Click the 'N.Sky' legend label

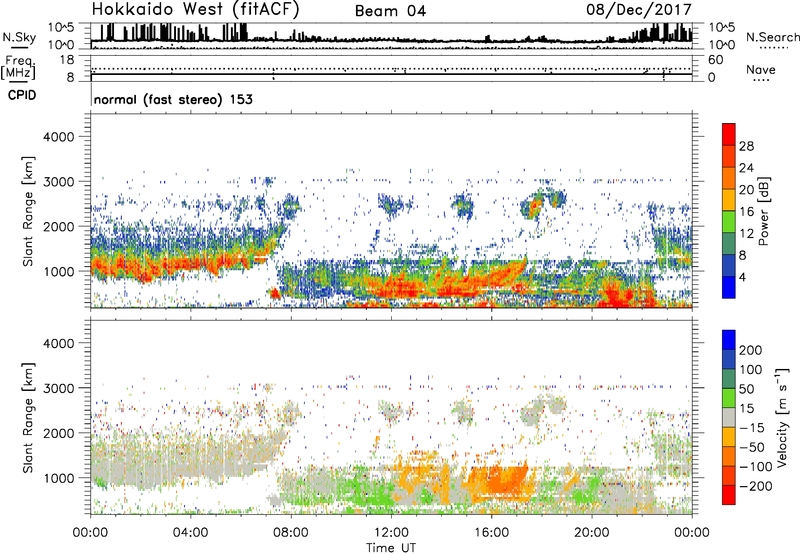coord(19,38)
